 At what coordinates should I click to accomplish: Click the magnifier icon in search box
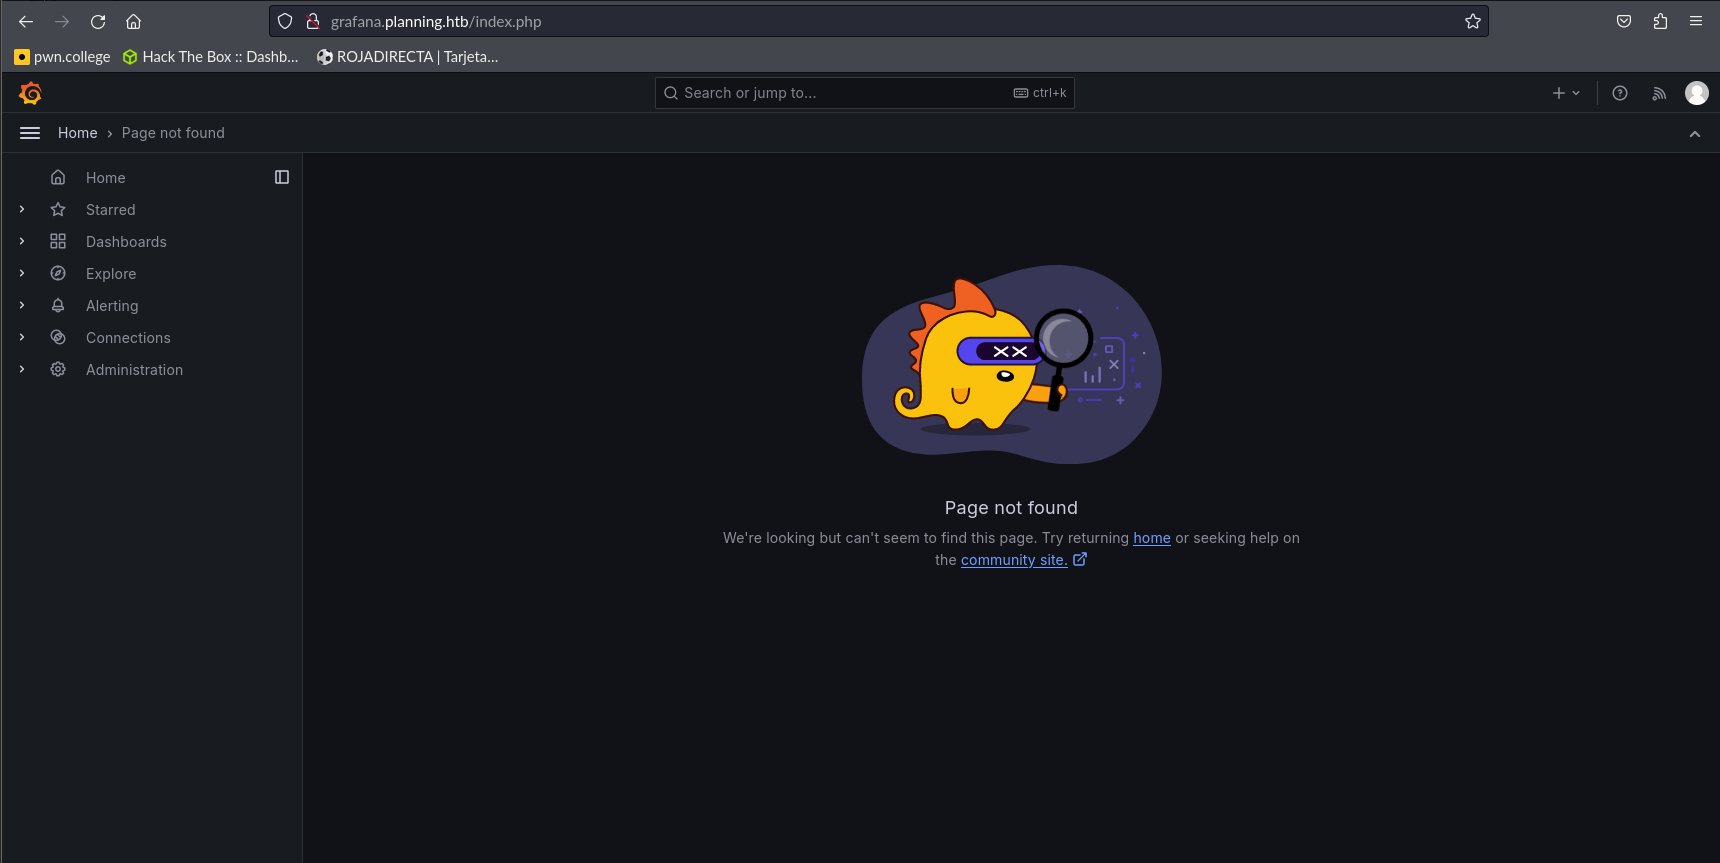(671, 93)
